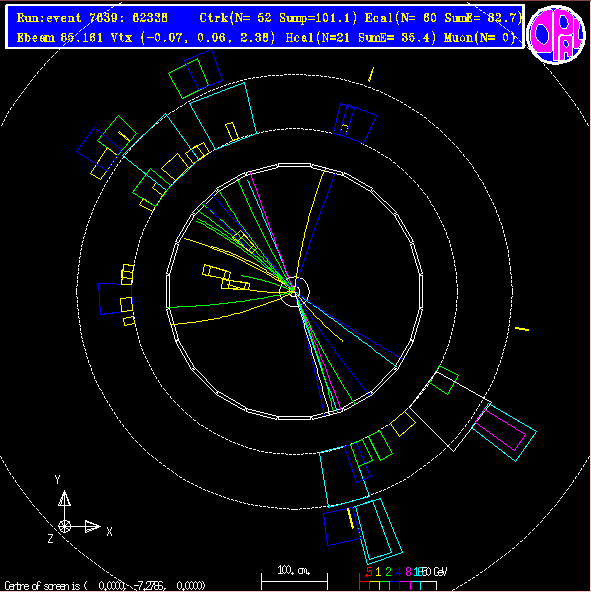Click the central beam pipe circle at vertex

tap(295, 291)
